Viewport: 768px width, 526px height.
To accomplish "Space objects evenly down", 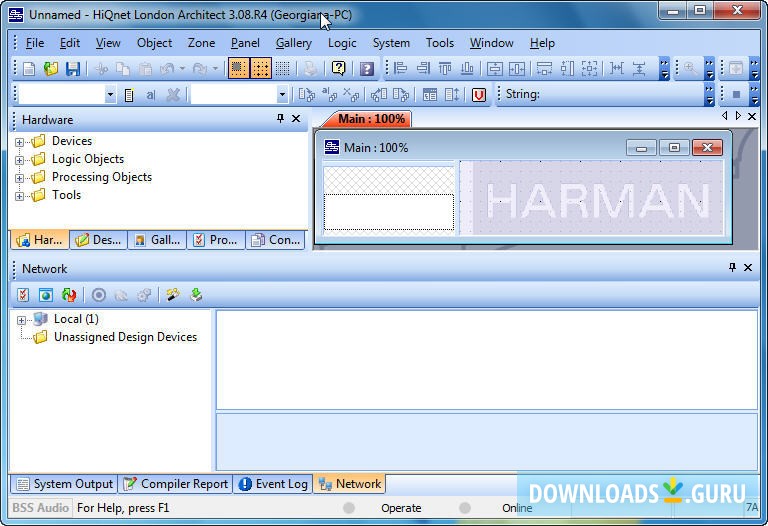I will 639,69.
